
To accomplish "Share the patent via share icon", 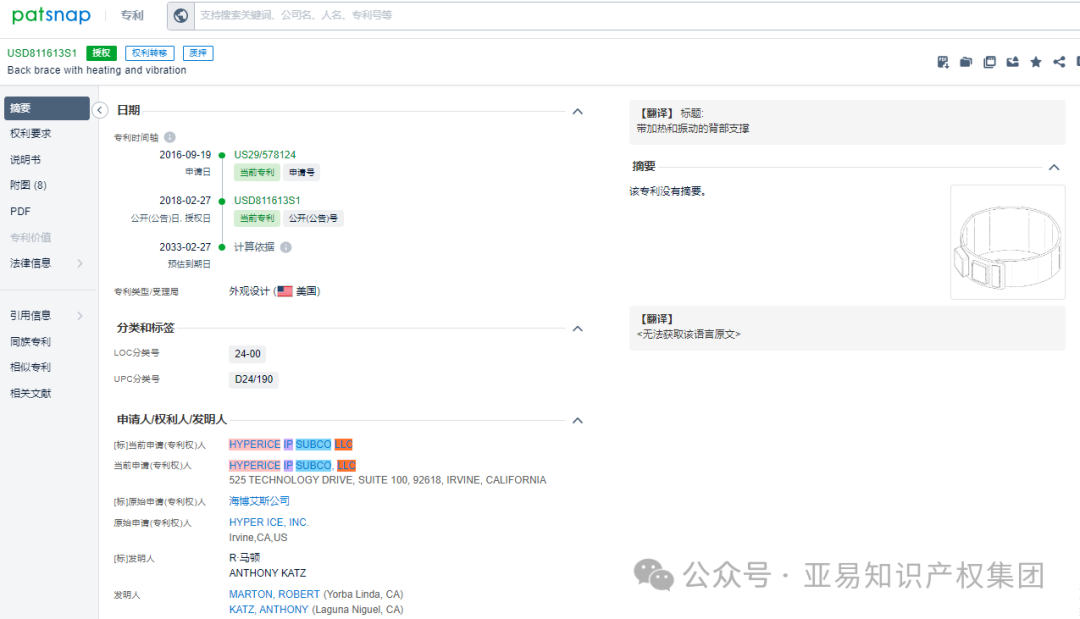I will pos(1058,61).
